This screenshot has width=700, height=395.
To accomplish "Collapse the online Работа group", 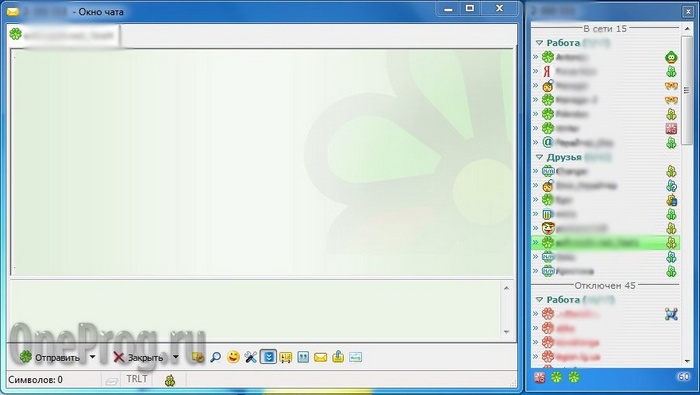I will tap(539, 43).
